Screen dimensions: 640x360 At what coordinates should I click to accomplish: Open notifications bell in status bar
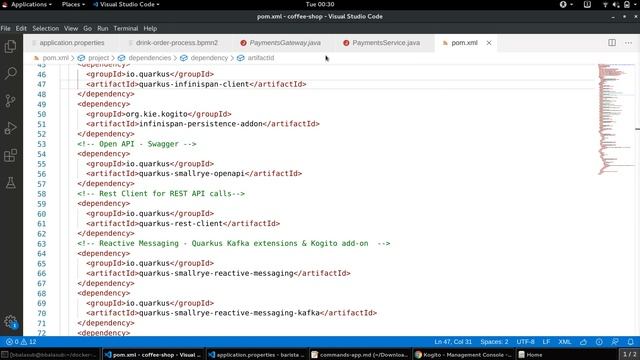click(x=630, y=342)
